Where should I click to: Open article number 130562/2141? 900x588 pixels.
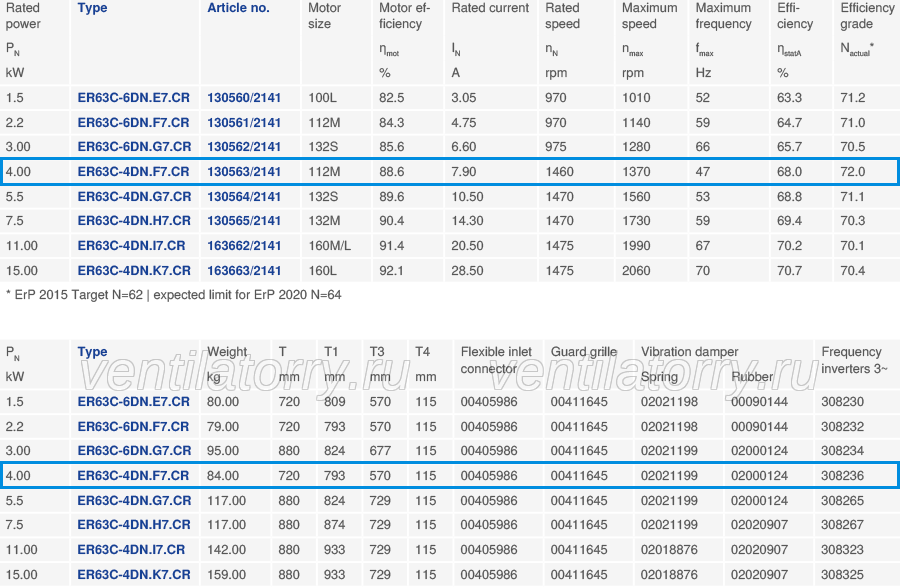[x=244, y=146]
